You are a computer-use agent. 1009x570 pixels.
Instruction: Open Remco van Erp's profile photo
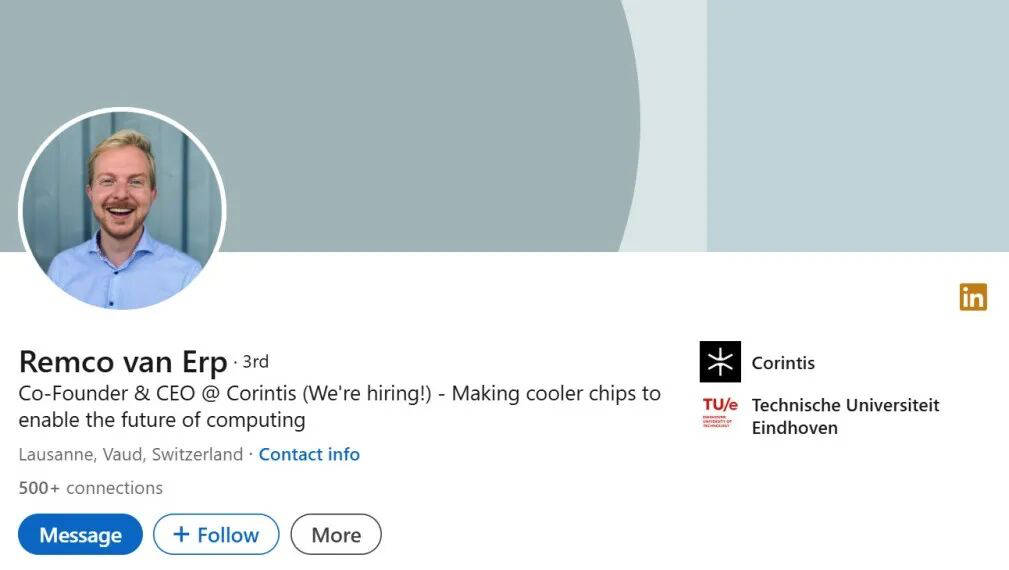[x=122, y=209]
